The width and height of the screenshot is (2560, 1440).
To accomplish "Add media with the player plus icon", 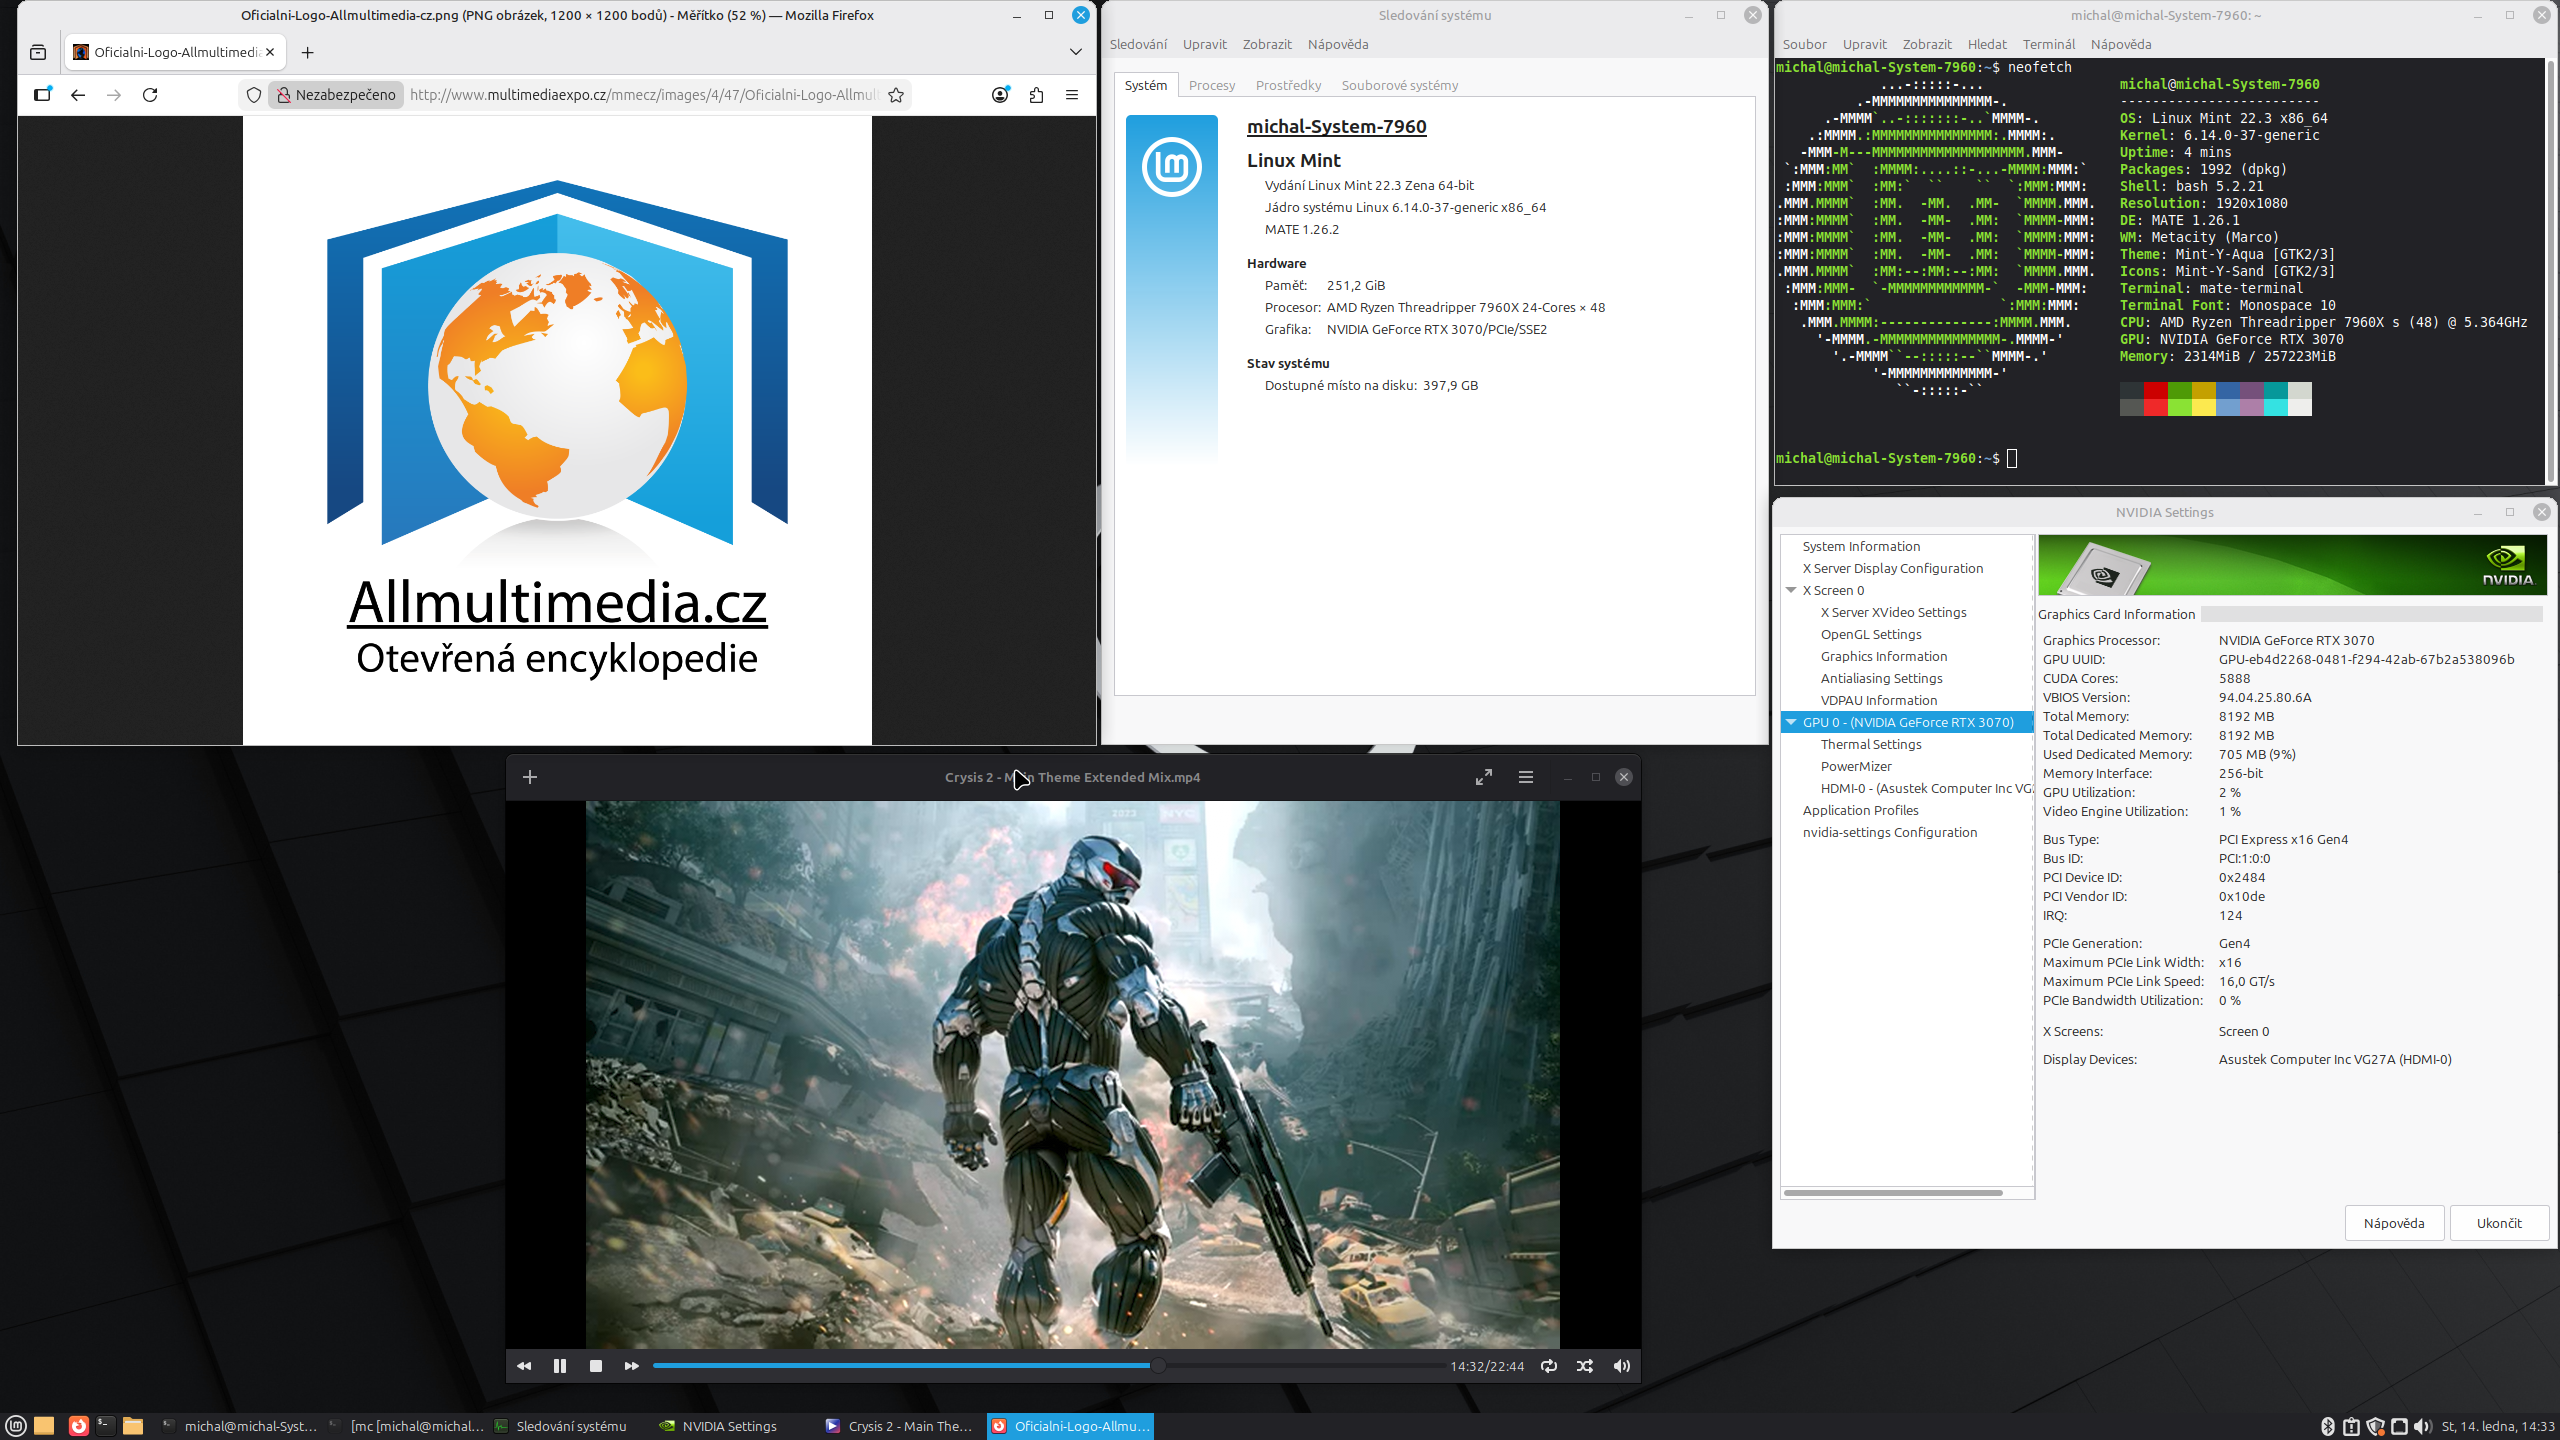I will point(530,777).
